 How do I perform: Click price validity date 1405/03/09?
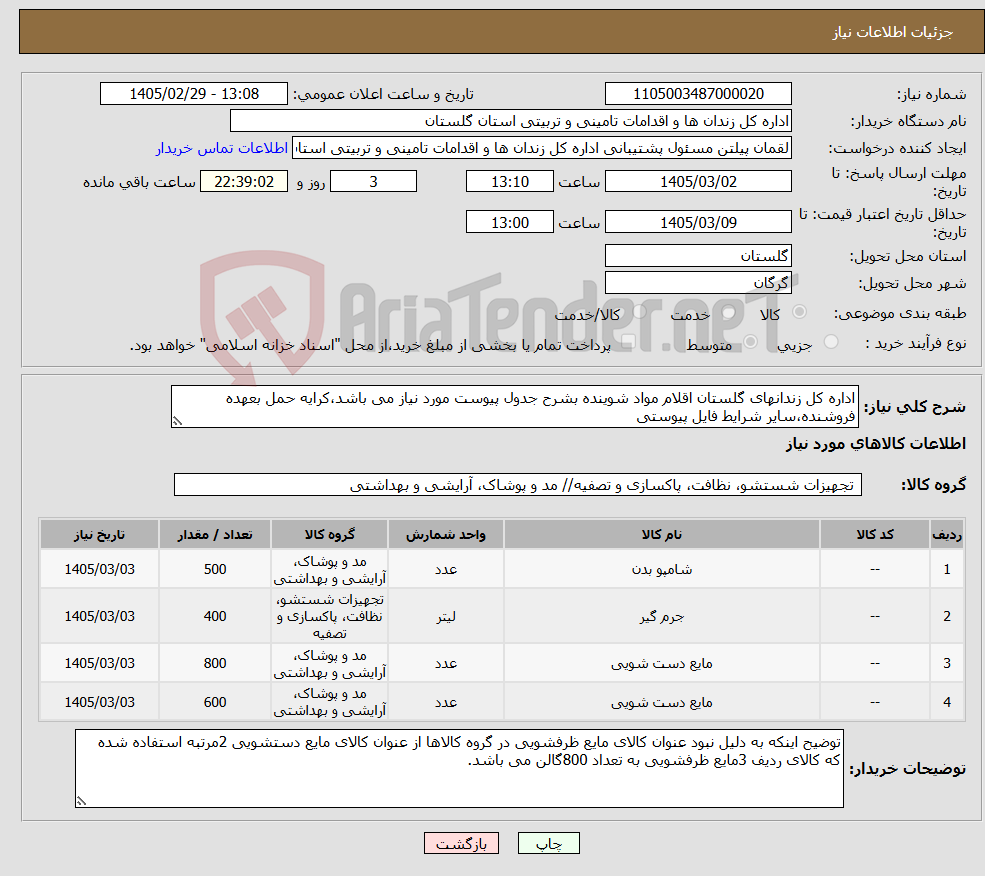click(x=698, y=222)
